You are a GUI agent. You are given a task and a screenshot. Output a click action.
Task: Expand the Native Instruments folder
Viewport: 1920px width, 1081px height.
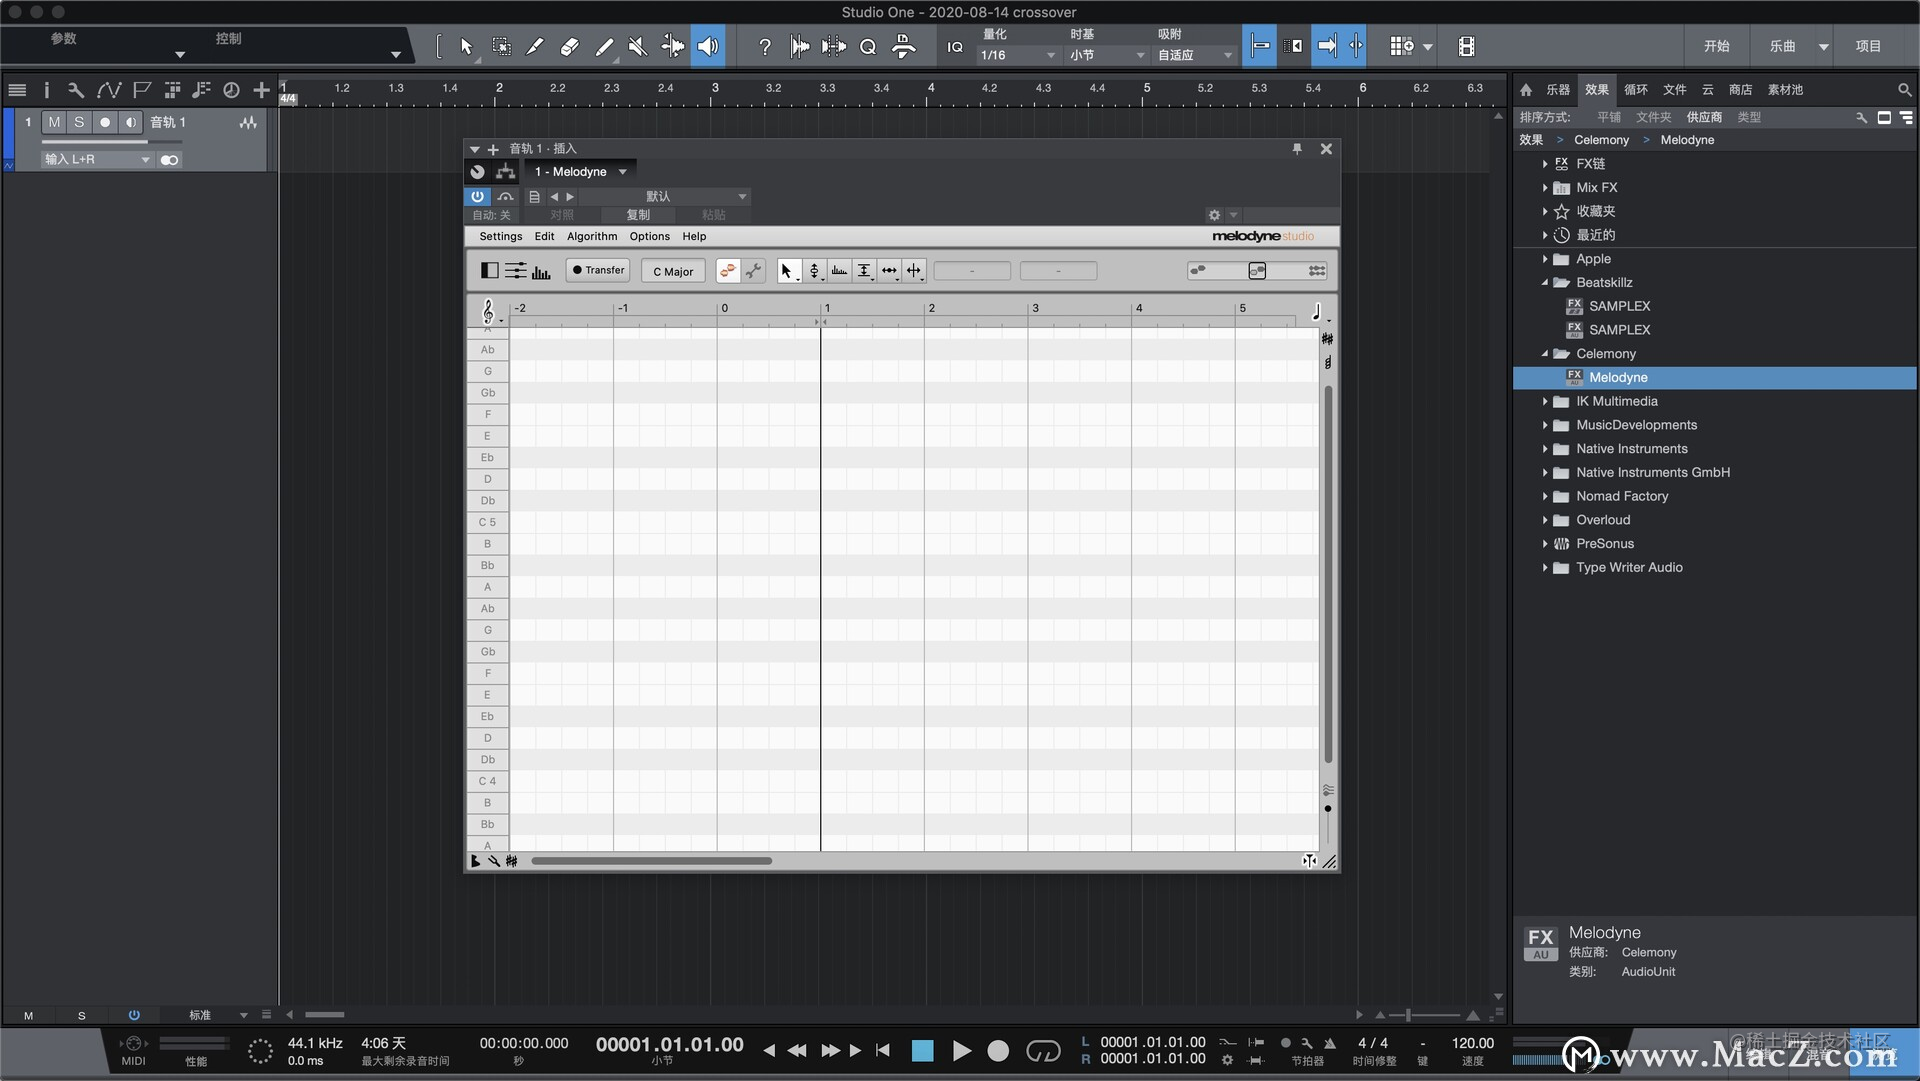tap(1546, 448)
